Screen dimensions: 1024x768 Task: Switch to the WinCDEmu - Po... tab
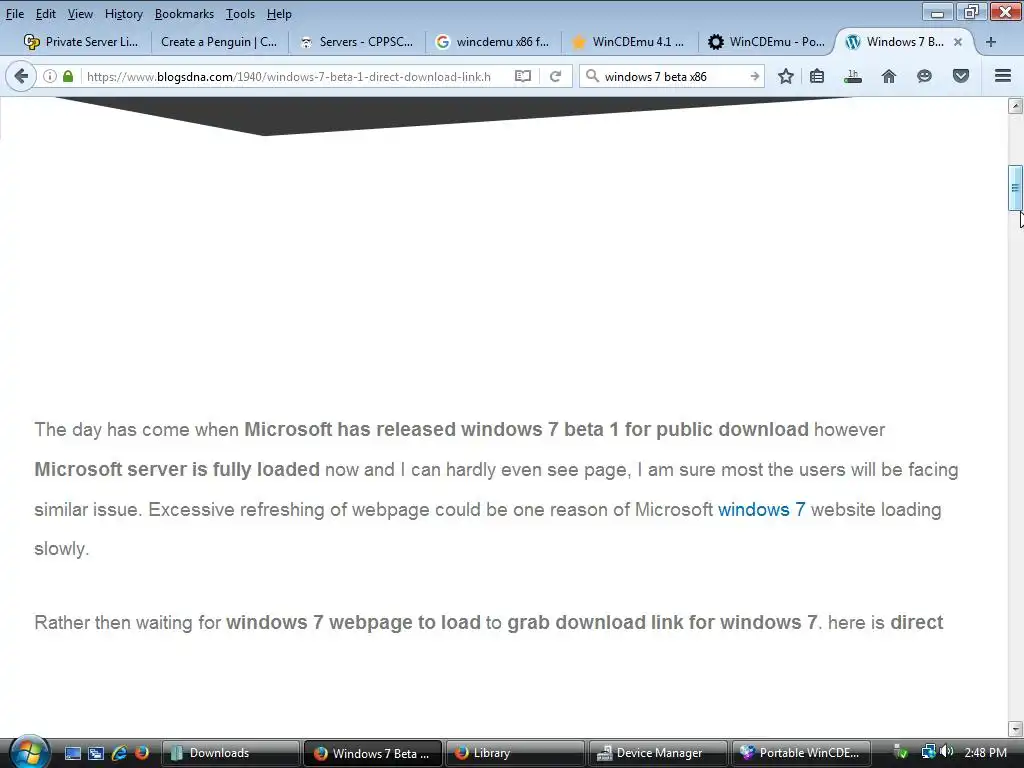[766, 42]
